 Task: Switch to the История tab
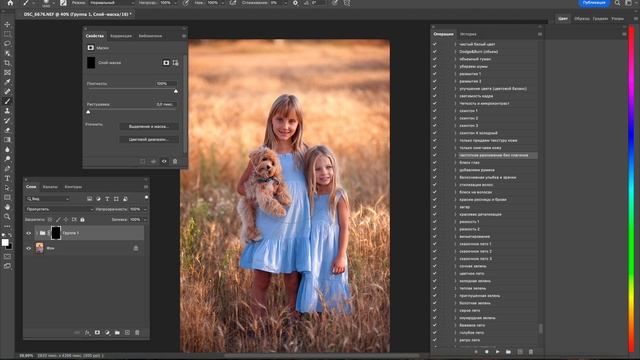[x=468, y=34]
